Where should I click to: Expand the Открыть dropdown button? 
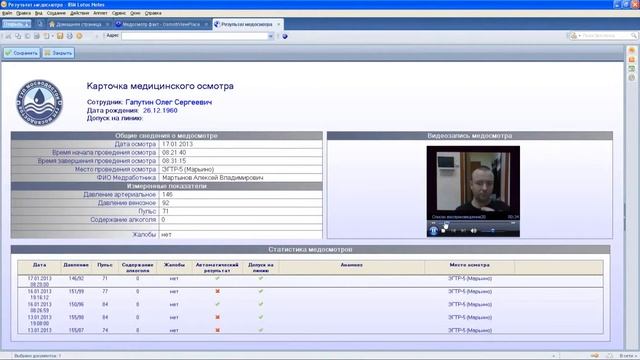coord(16,24)
